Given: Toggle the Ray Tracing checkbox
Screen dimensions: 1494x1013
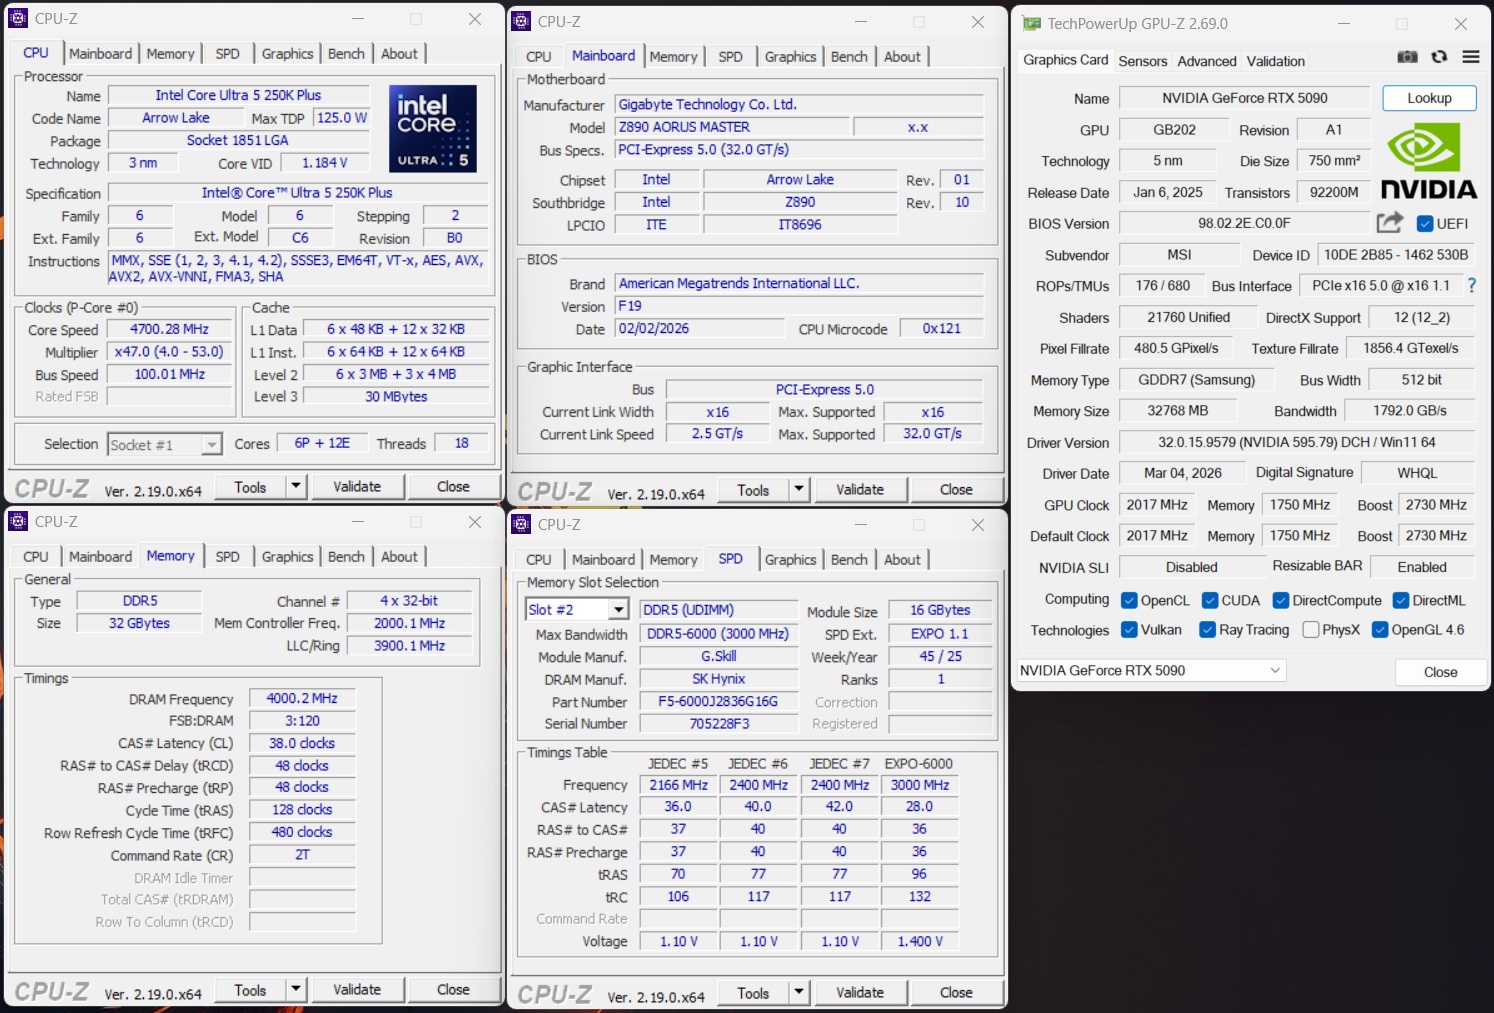Looking at the screenshot, I should (1208, 630).
